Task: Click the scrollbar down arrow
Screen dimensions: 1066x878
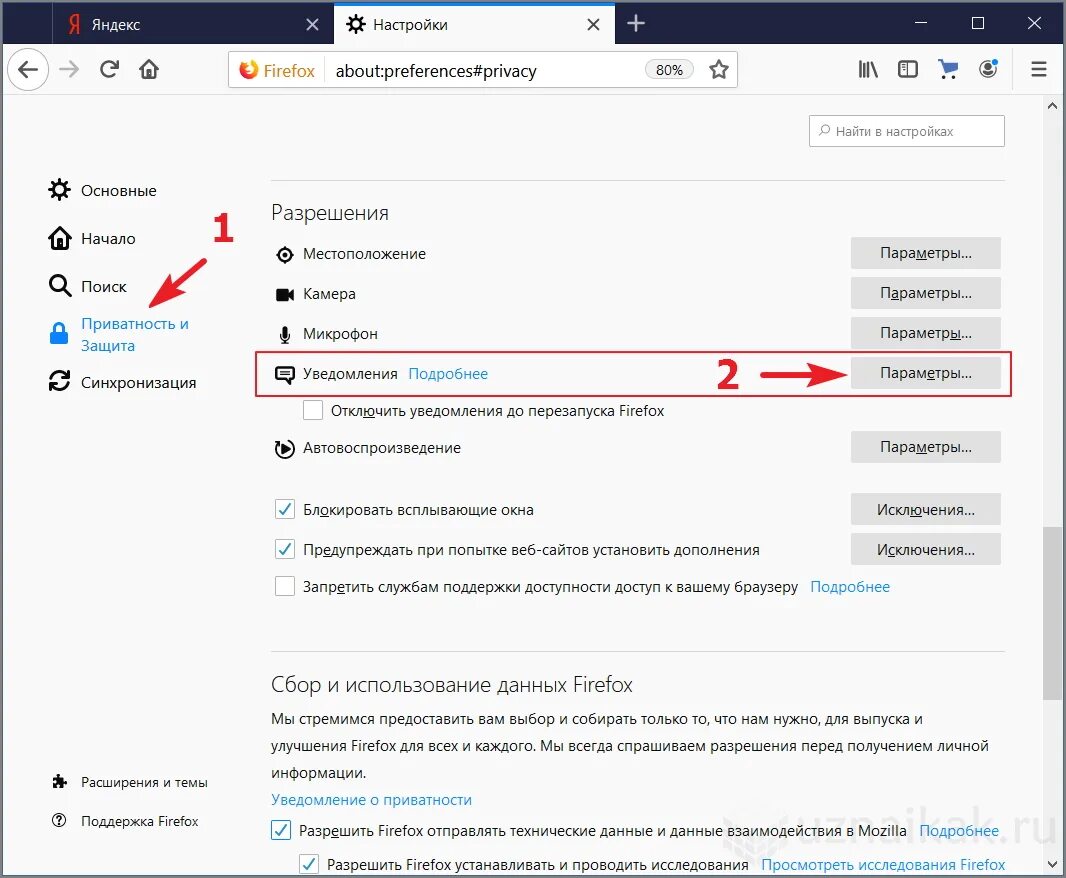Action: [1052, 864]
